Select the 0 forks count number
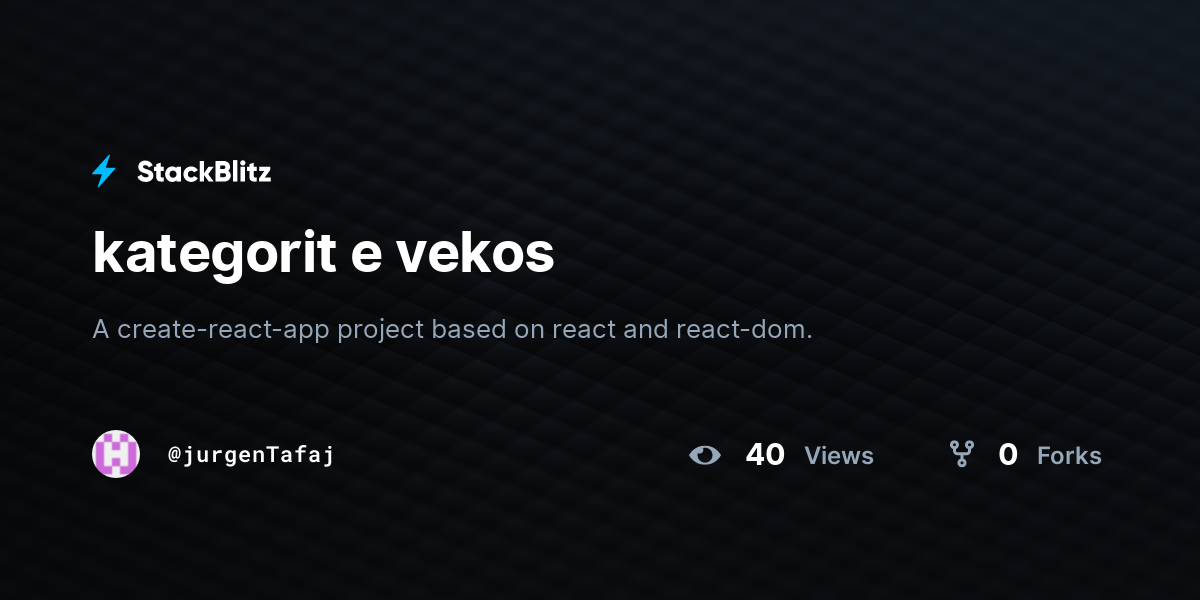 click(x=1008, y=455)
